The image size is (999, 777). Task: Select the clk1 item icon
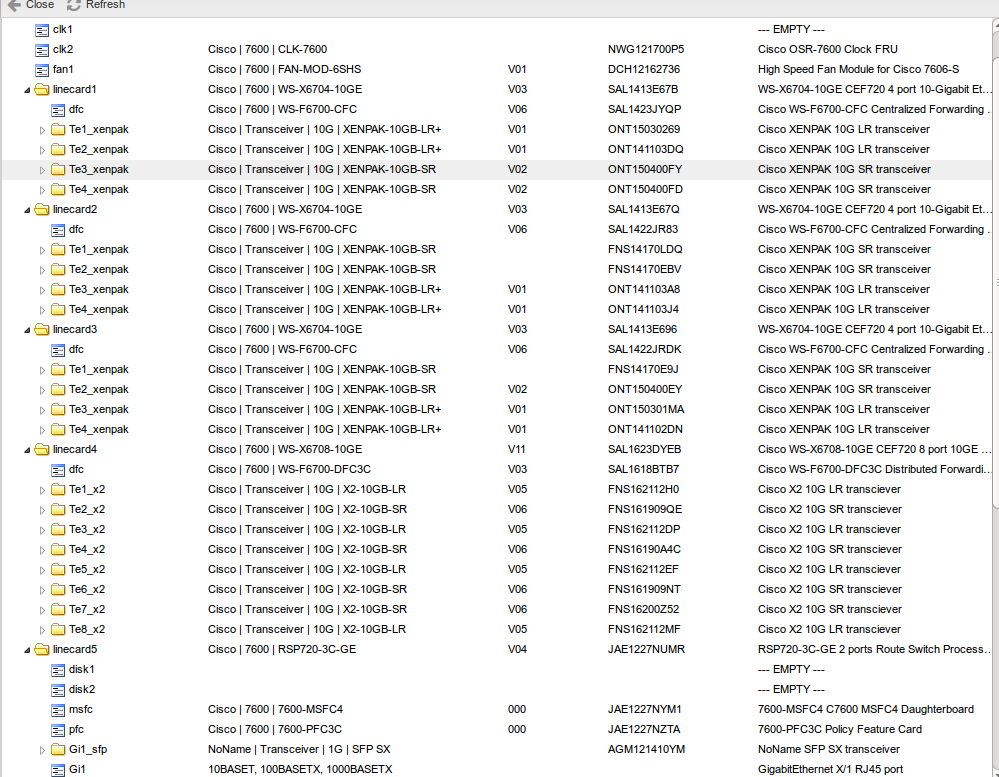pos(42,30)
